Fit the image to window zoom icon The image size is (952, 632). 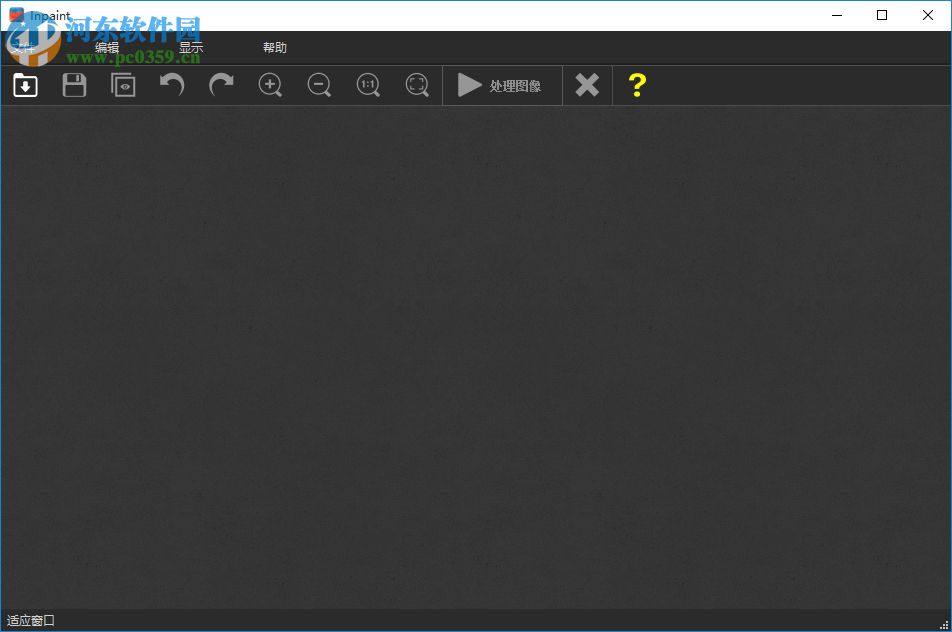tap(417, 85)
